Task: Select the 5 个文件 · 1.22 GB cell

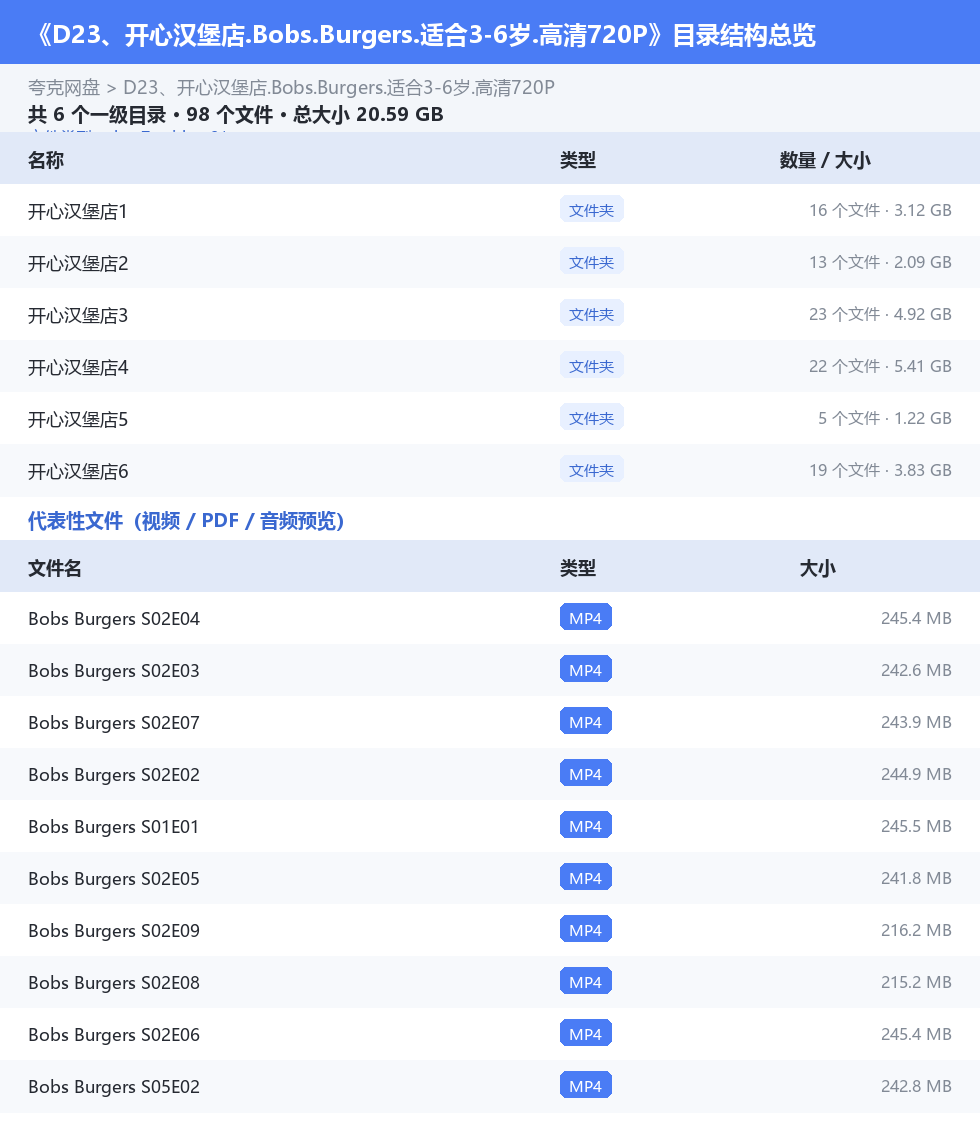Action: (x=884, y=418)
